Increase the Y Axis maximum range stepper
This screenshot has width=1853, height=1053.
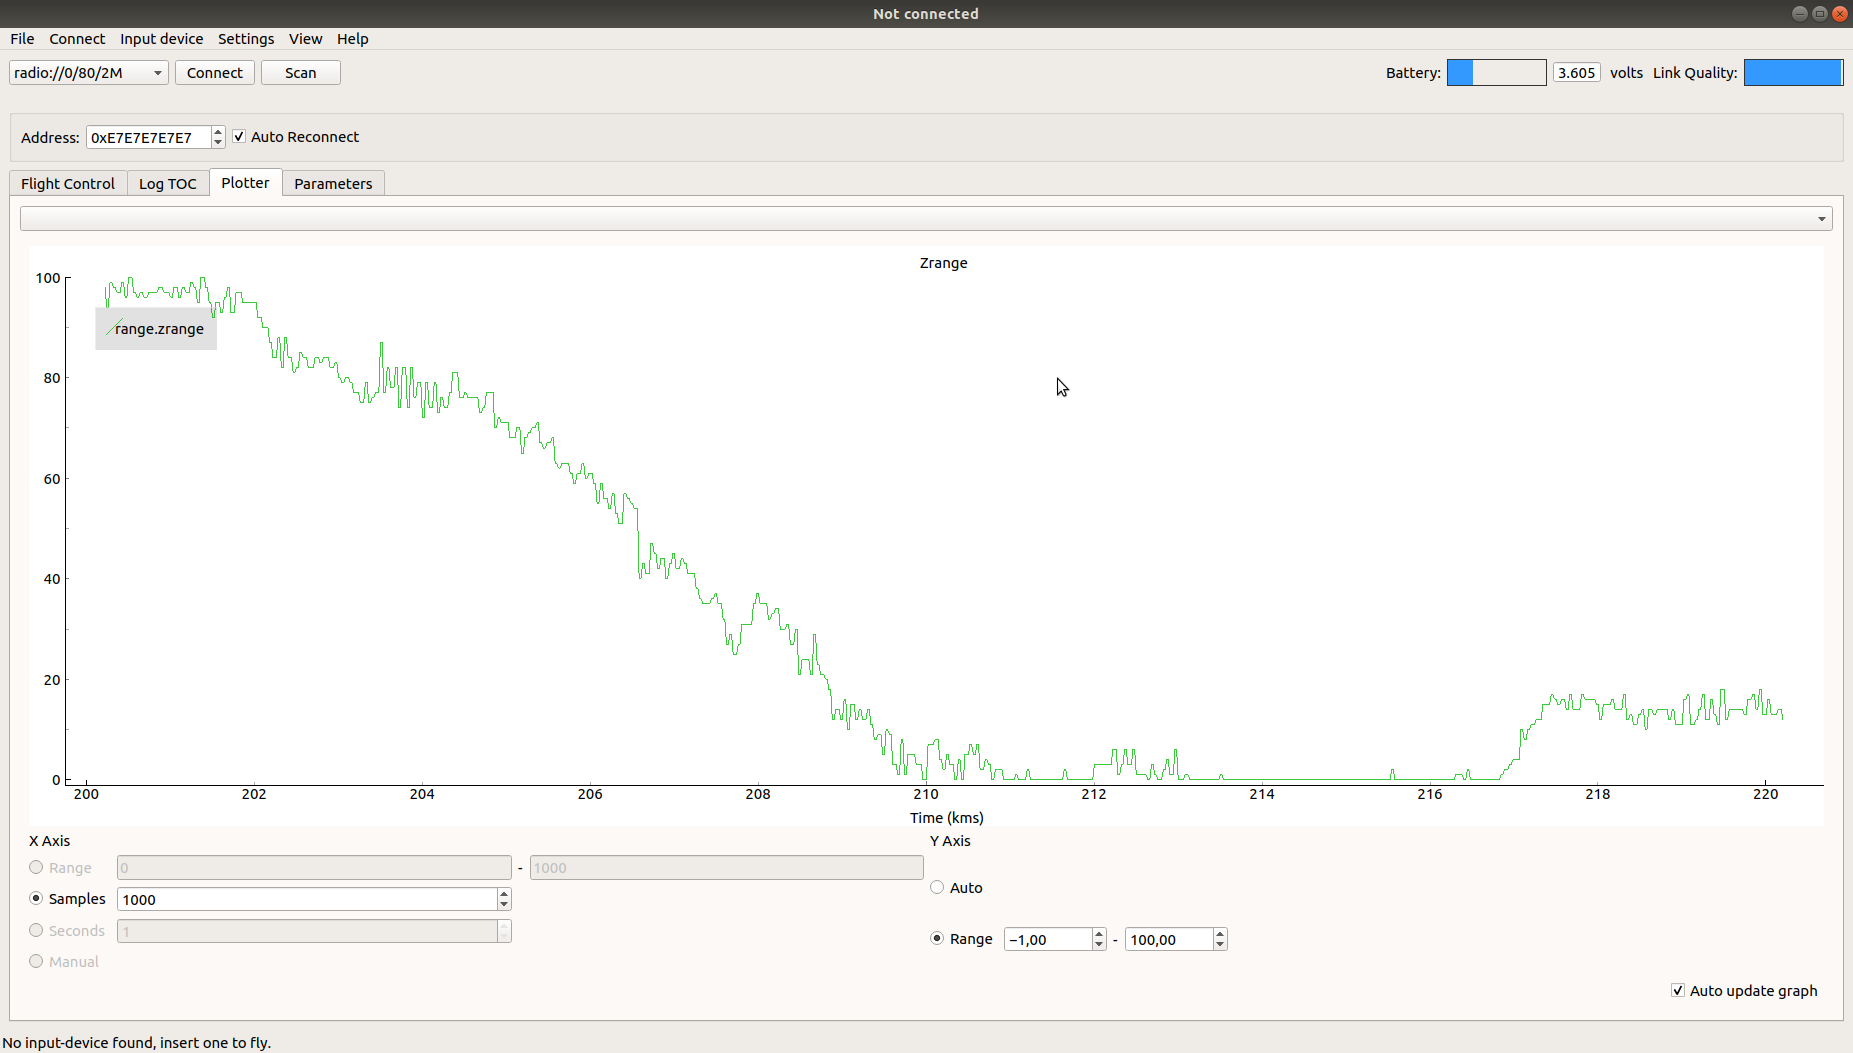coord(1220,934)
